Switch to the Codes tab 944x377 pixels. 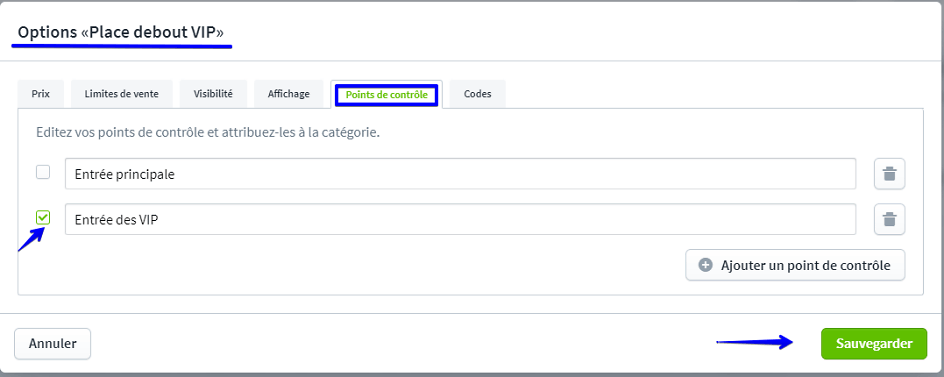477,94
